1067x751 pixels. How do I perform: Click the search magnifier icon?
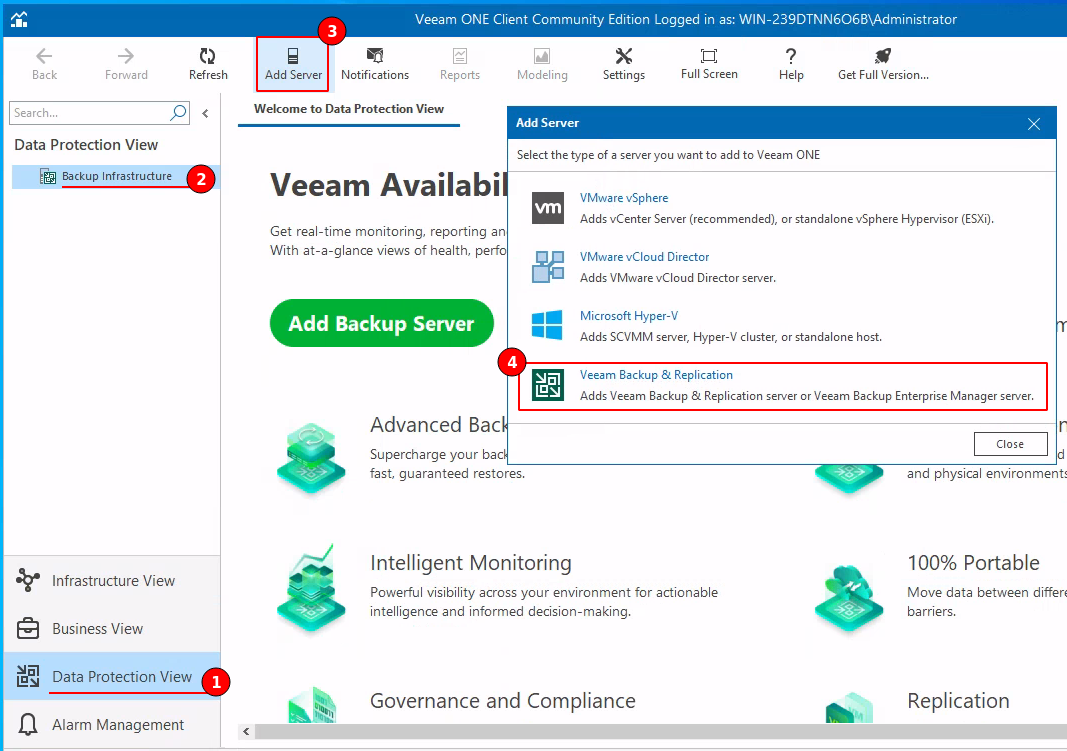click(x=178, y=112)
